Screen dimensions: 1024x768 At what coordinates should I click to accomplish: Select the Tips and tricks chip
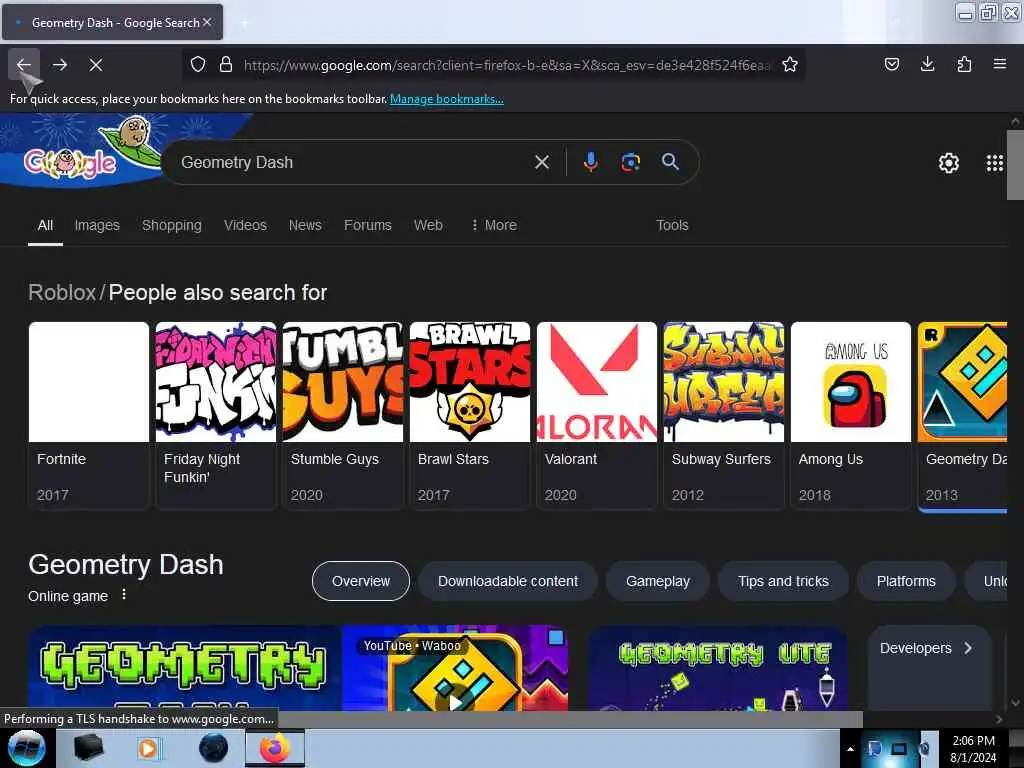(x=783, y=581)
